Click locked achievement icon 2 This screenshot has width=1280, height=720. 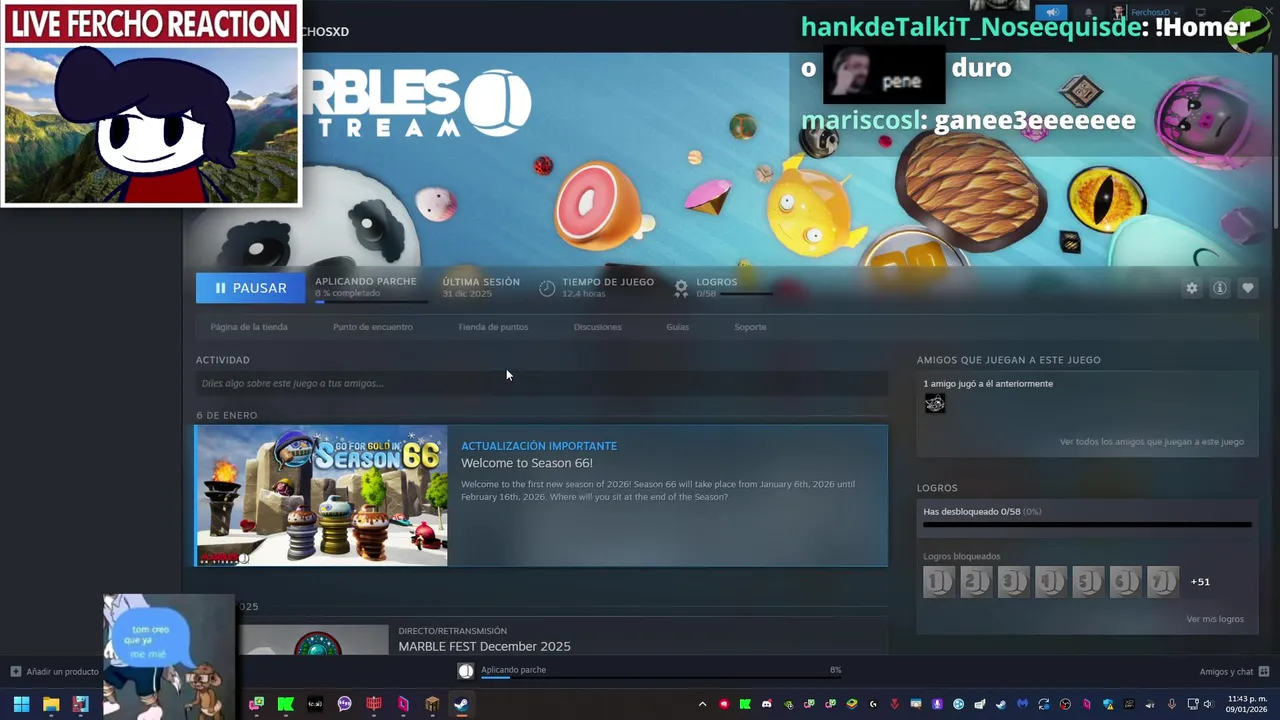pyautogui.click(x=976, y=581)
